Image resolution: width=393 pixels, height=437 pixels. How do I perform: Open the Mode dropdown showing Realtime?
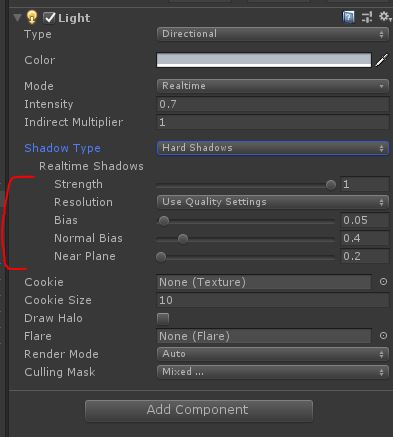pyautogui.click(x=273, y=86)
